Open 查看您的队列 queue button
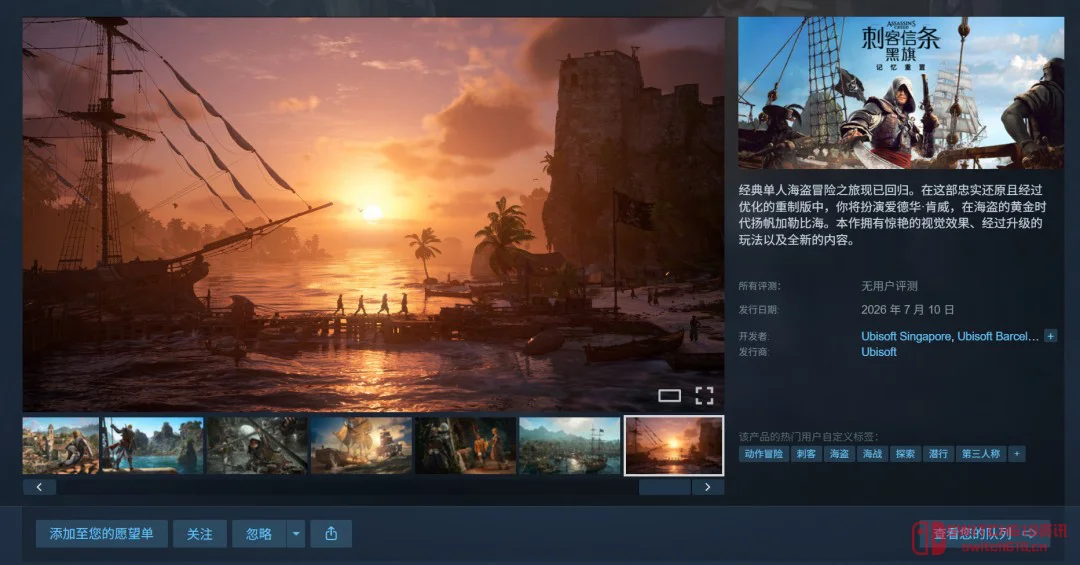The width and height of the screenshot is (1080, 565). pyautogui.click(x=984, y=533)
